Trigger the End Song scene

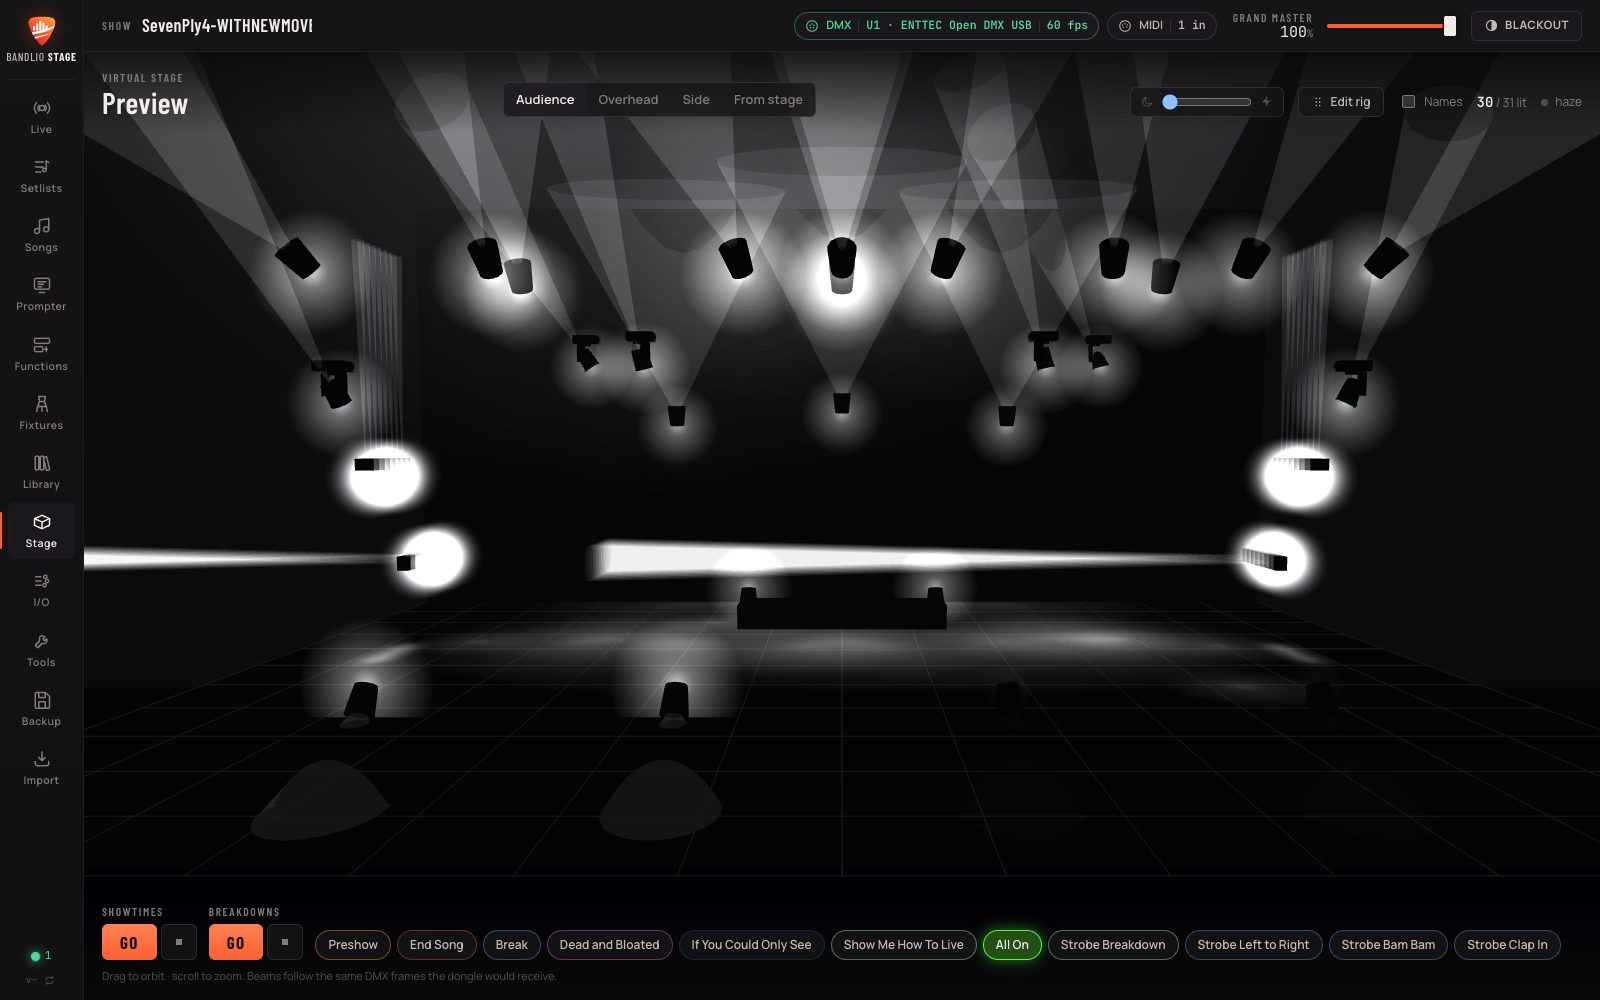tap(437, 945)
